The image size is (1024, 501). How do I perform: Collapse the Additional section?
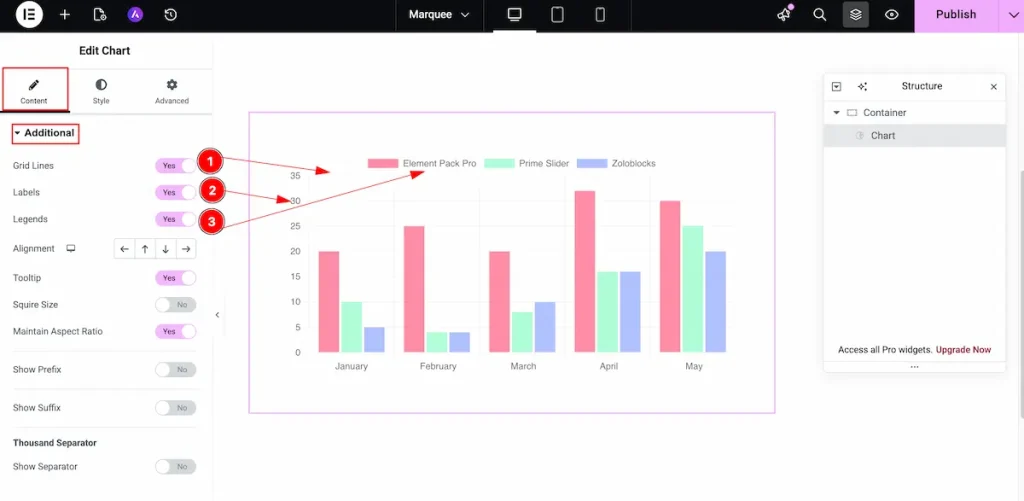point(44,133)
